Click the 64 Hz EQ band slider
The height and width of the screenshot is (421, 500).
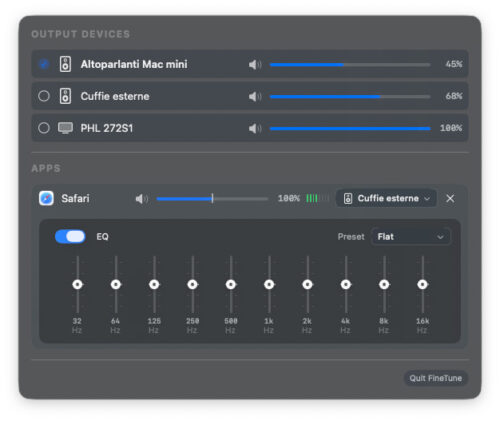(x=116, y=284)
